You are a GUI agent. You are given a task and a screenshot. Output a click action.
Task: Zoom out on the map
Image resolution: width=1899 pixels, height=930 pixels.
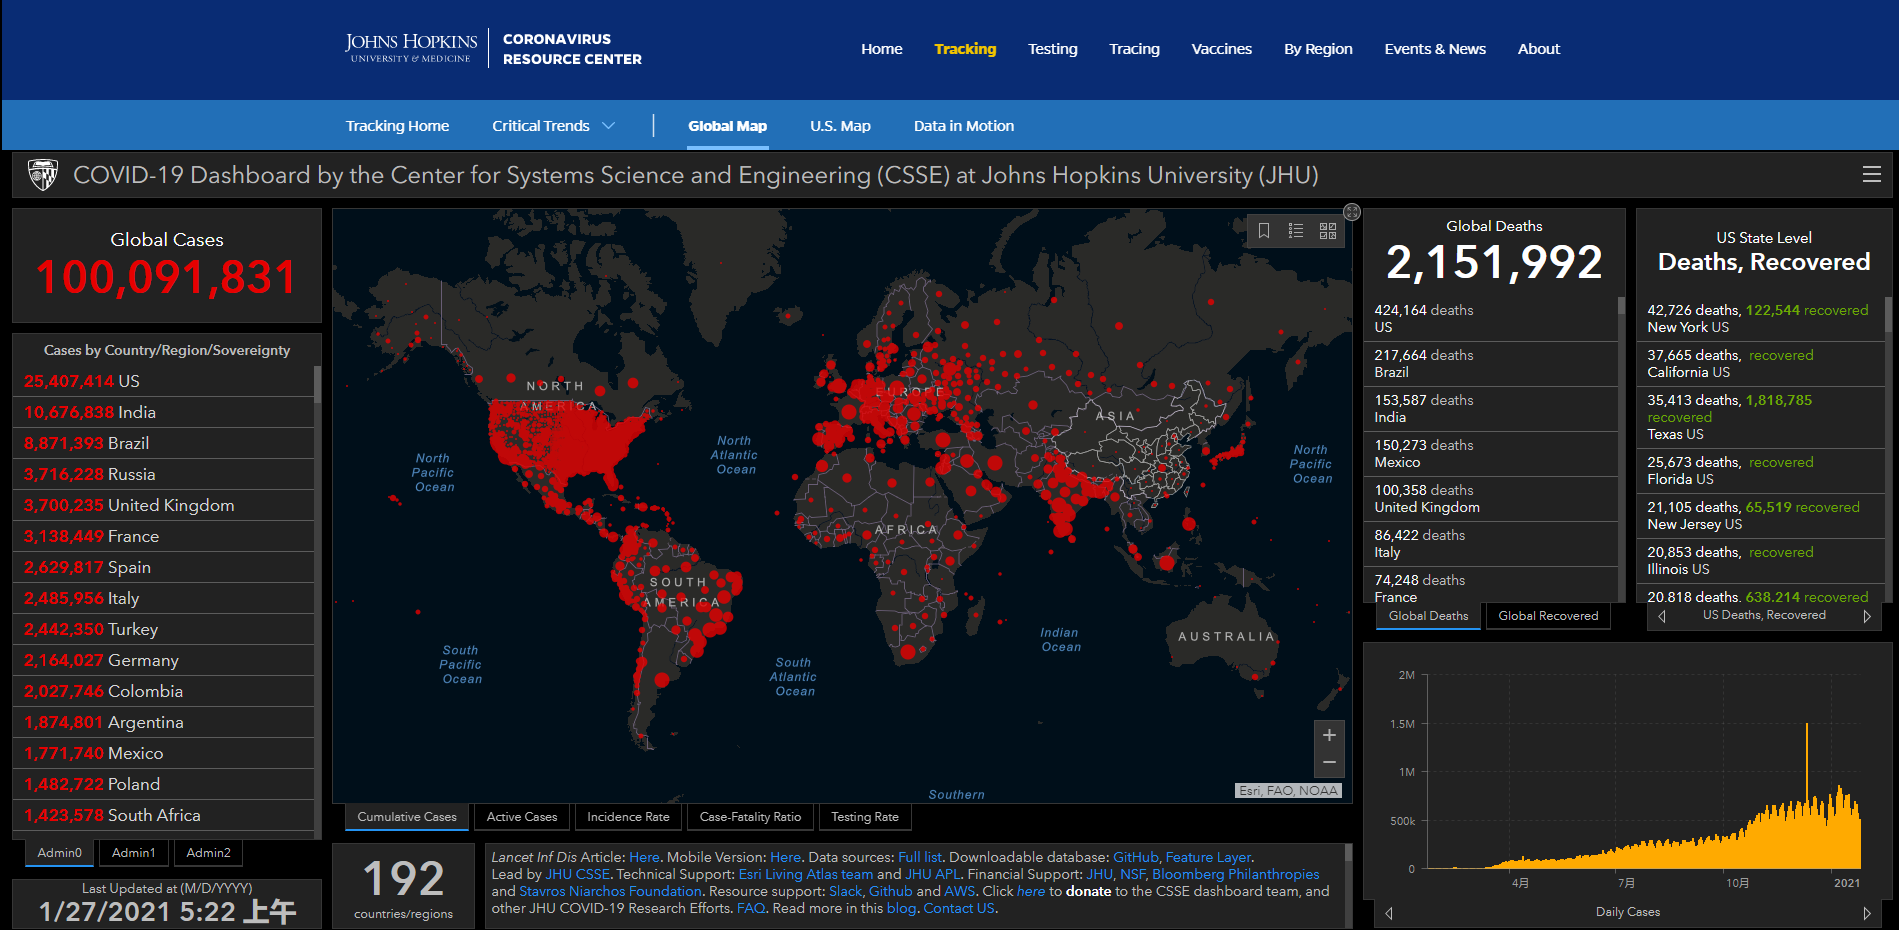click(x=1329, y=763)
